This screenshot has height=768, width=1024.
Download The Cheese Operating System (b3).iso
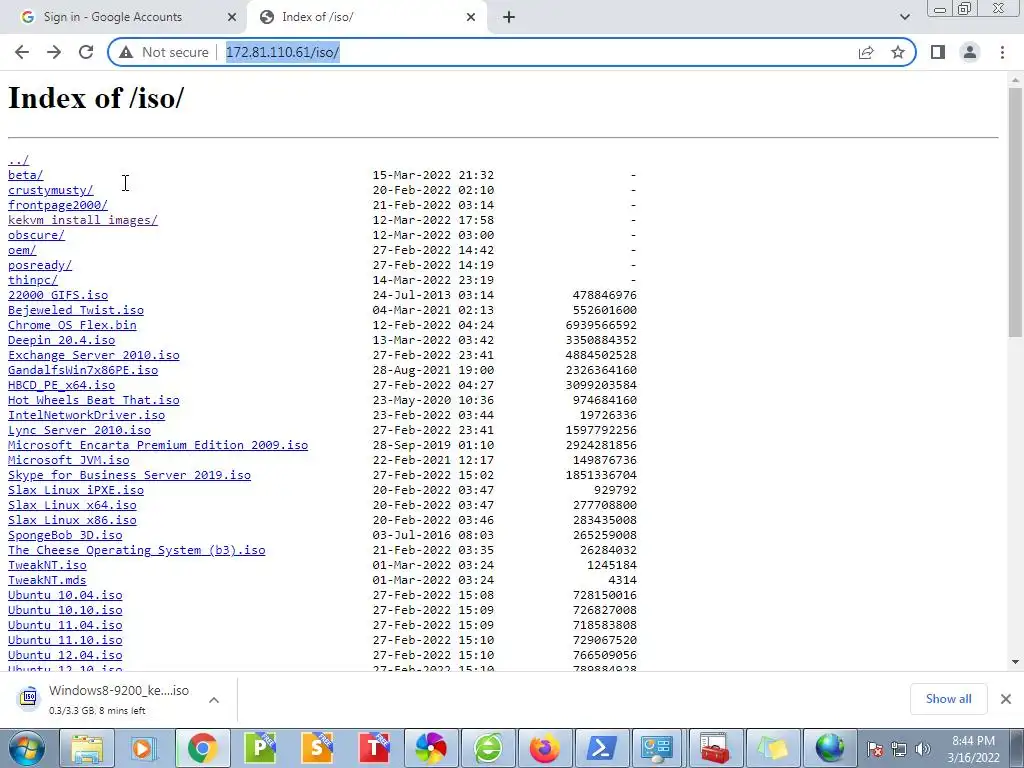(136, 551)
